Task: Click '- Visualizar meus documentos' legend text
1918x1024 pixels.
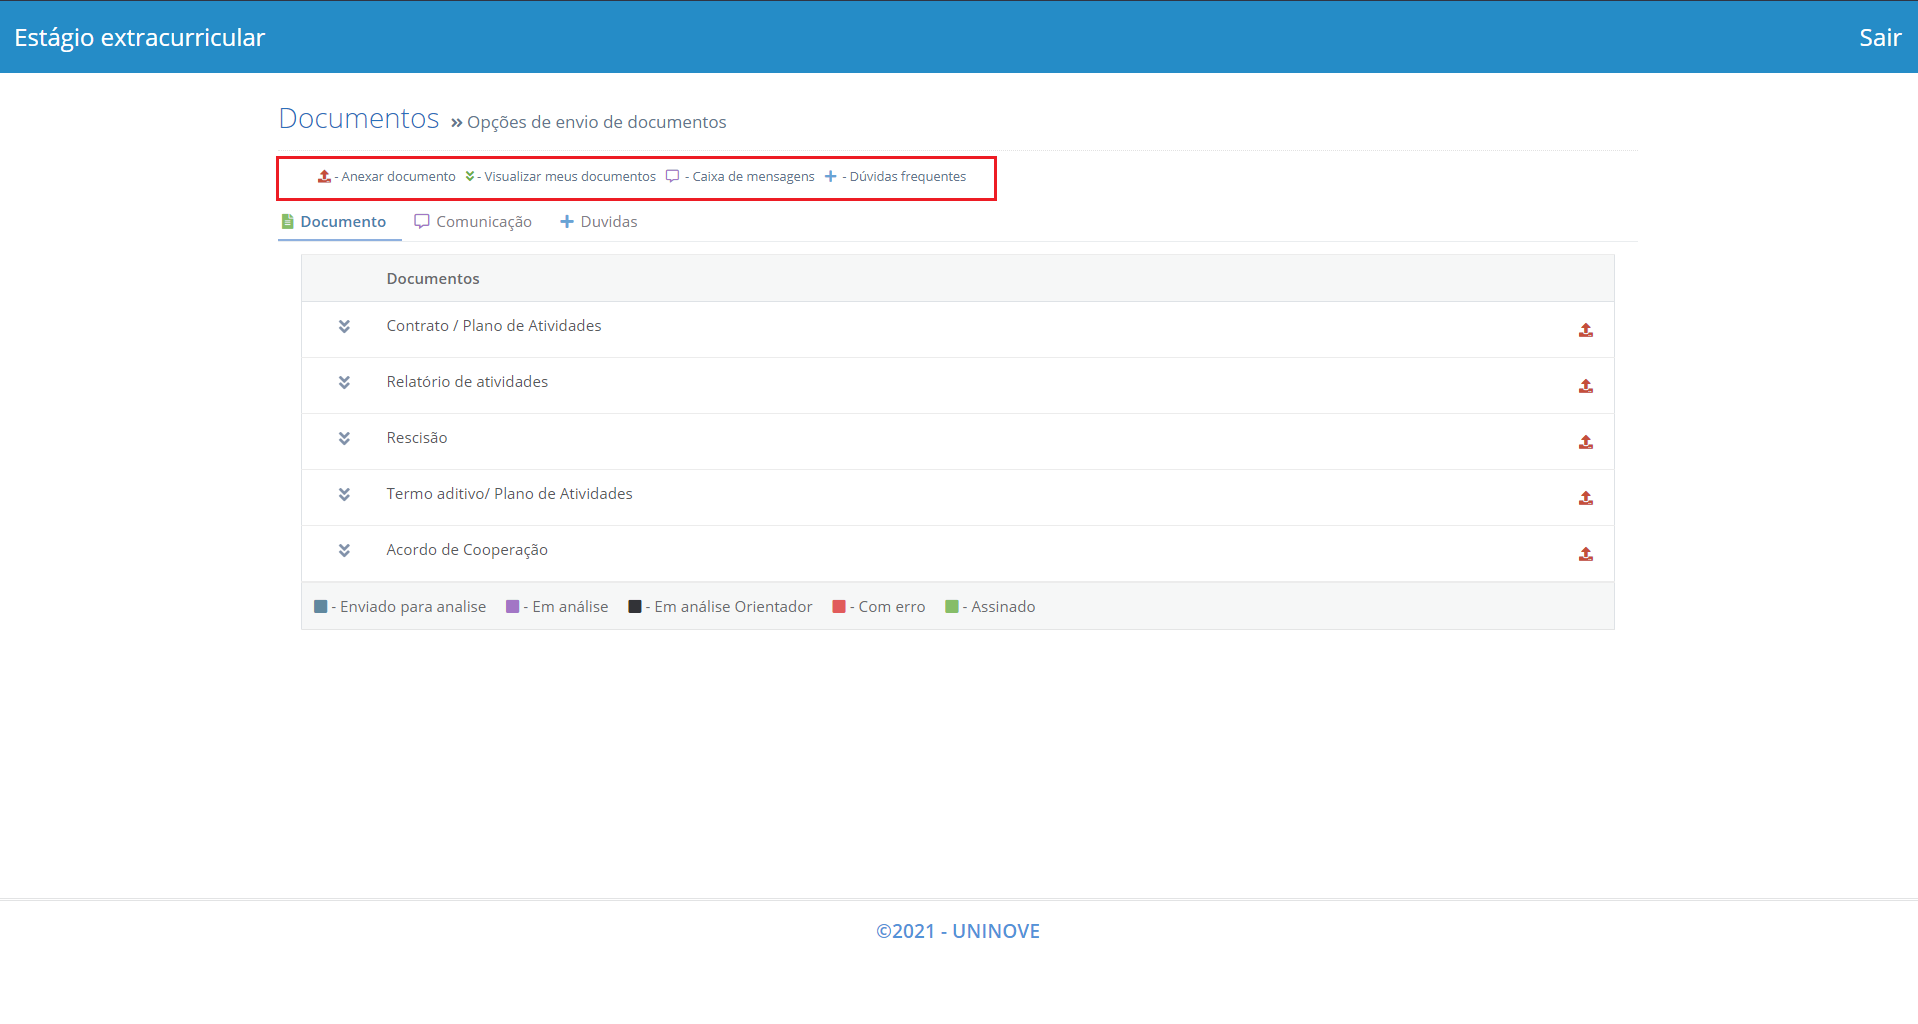Action: [567, 177]
